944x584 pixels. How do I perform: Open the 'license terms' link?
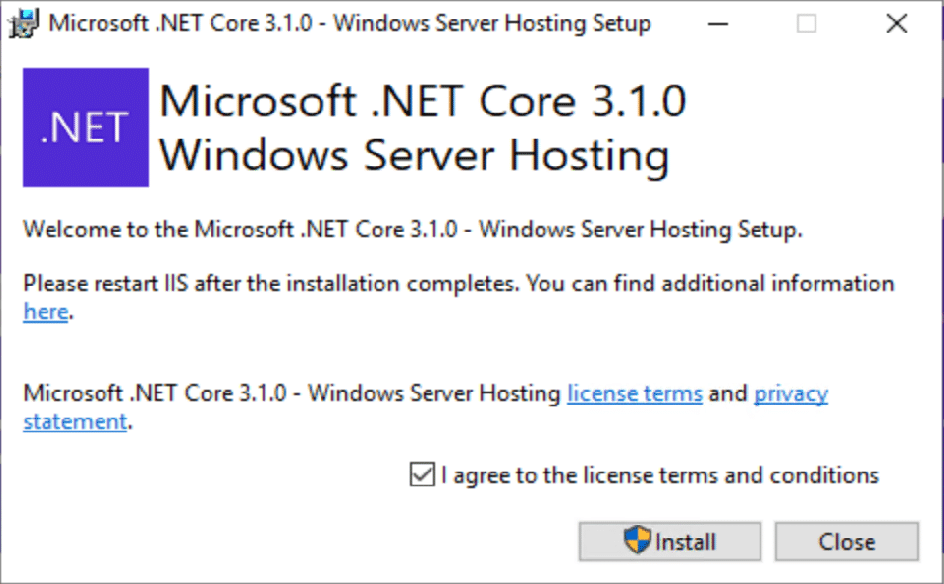(635, 394)
